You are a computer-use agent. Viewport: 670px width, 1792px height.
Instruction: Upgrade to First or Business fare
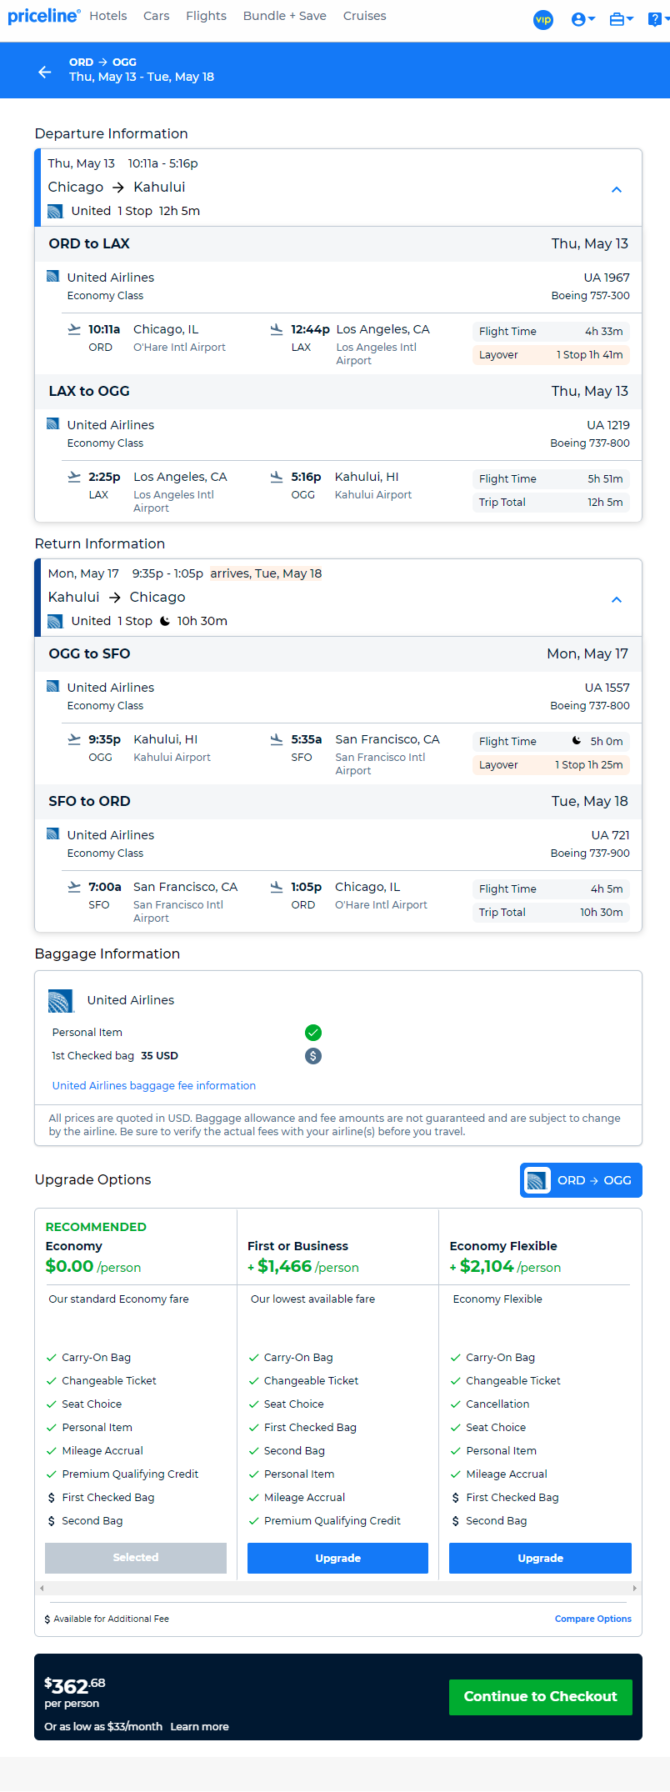point(338,1558)
